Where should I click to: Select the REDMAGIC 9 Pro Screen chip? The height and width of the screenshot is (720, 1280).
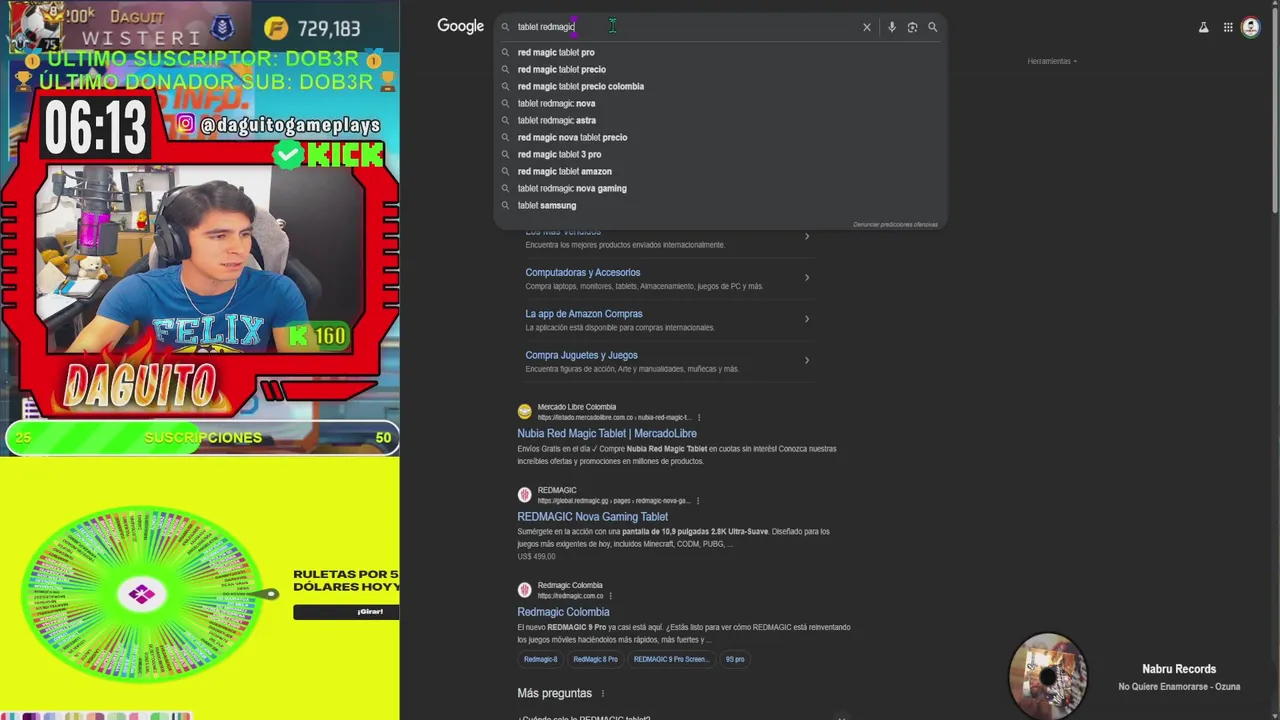(x=671, y=659)
